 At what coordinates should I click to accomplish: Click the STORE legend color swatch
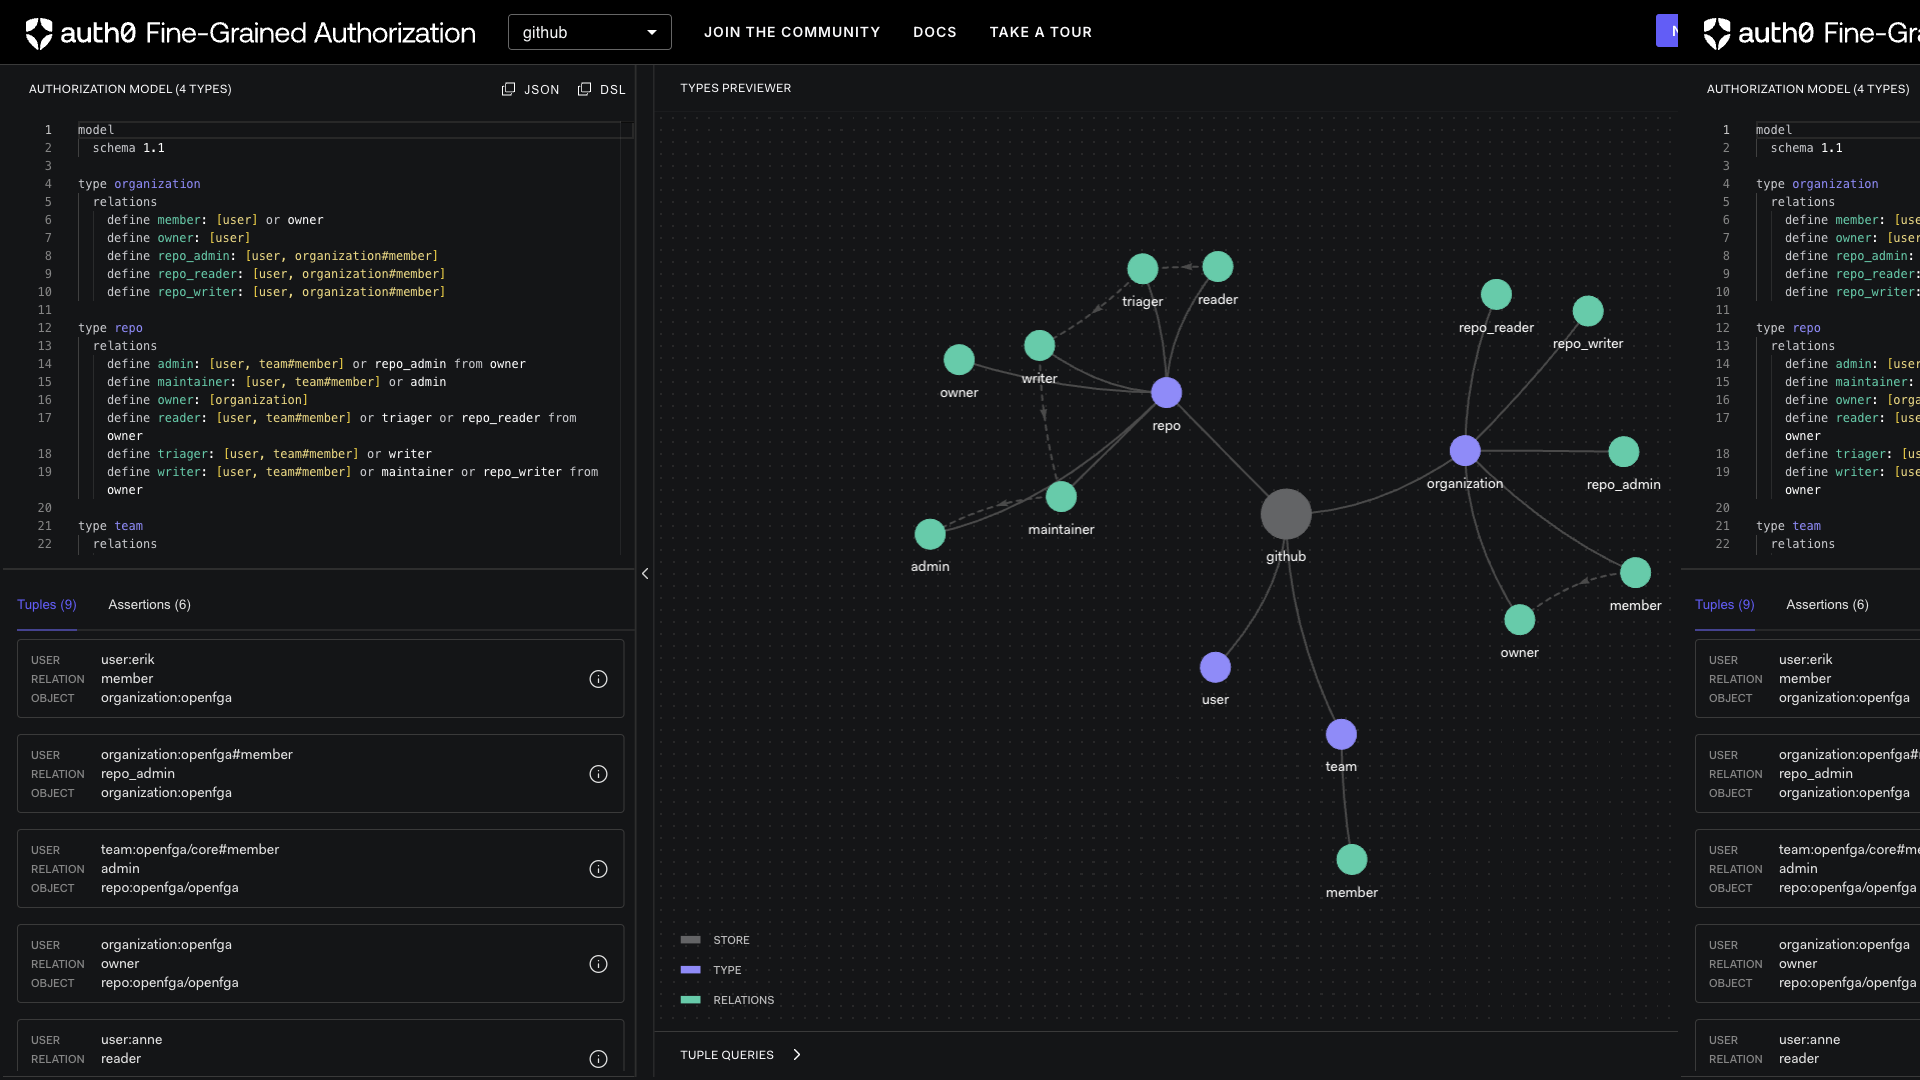click(x=690, y=940)
